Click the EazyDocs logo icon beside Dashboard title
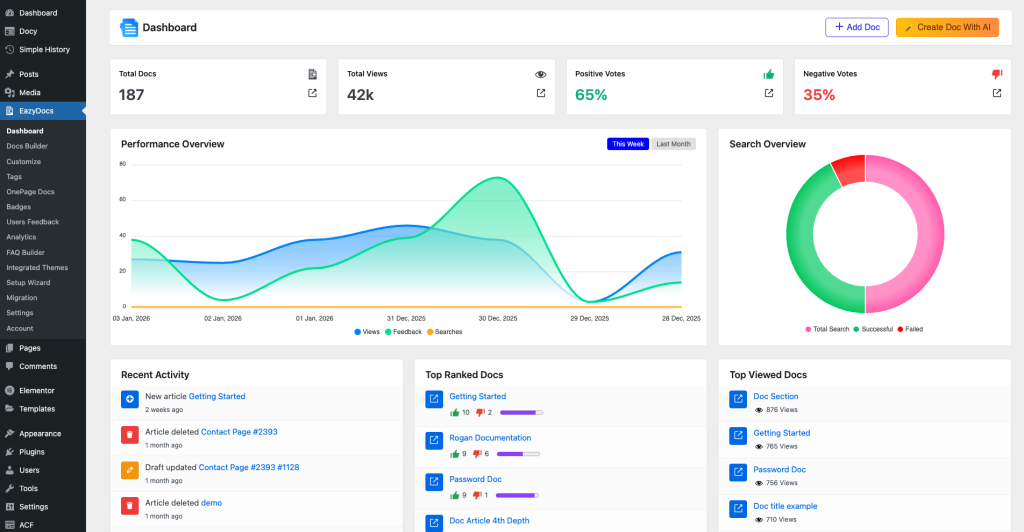This screenshot has height=532, width=1024. (129, 28)
